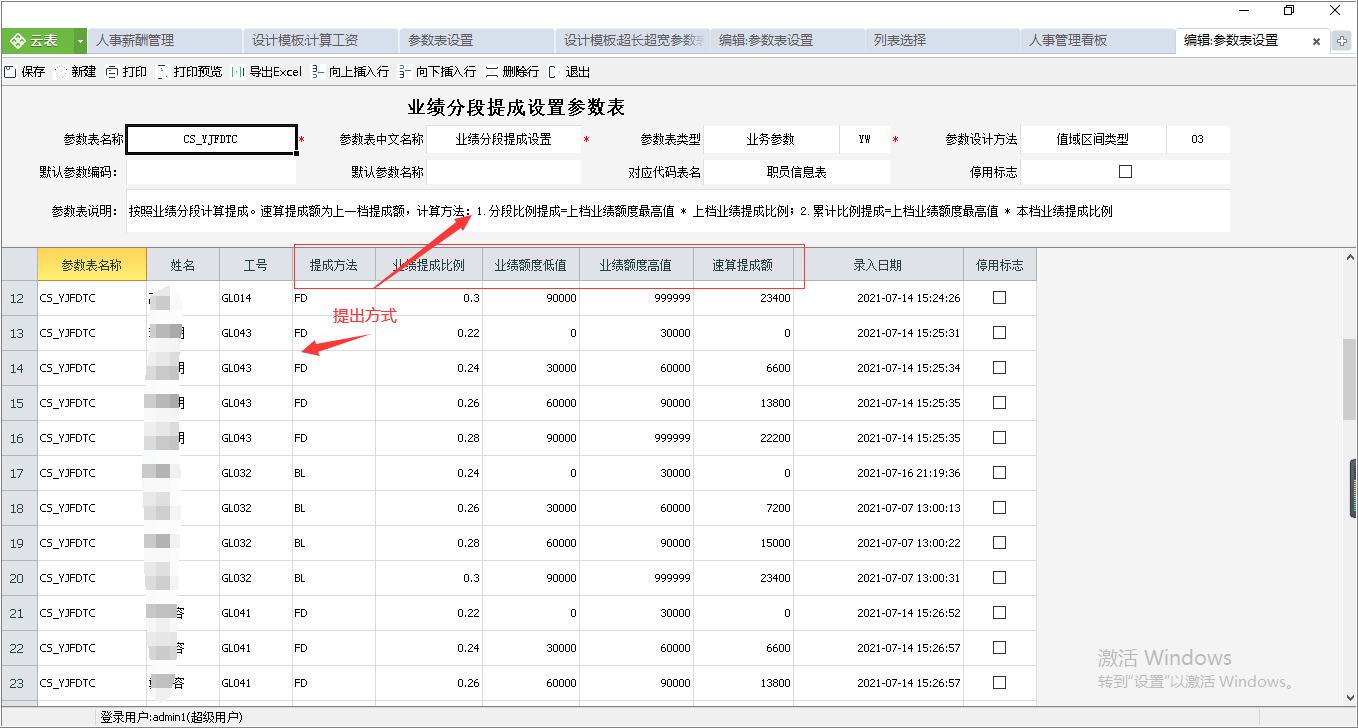Tick the 停用标志 checkbox in row 15
This screenshot has height=728, width=1358.
click(999, 403)
